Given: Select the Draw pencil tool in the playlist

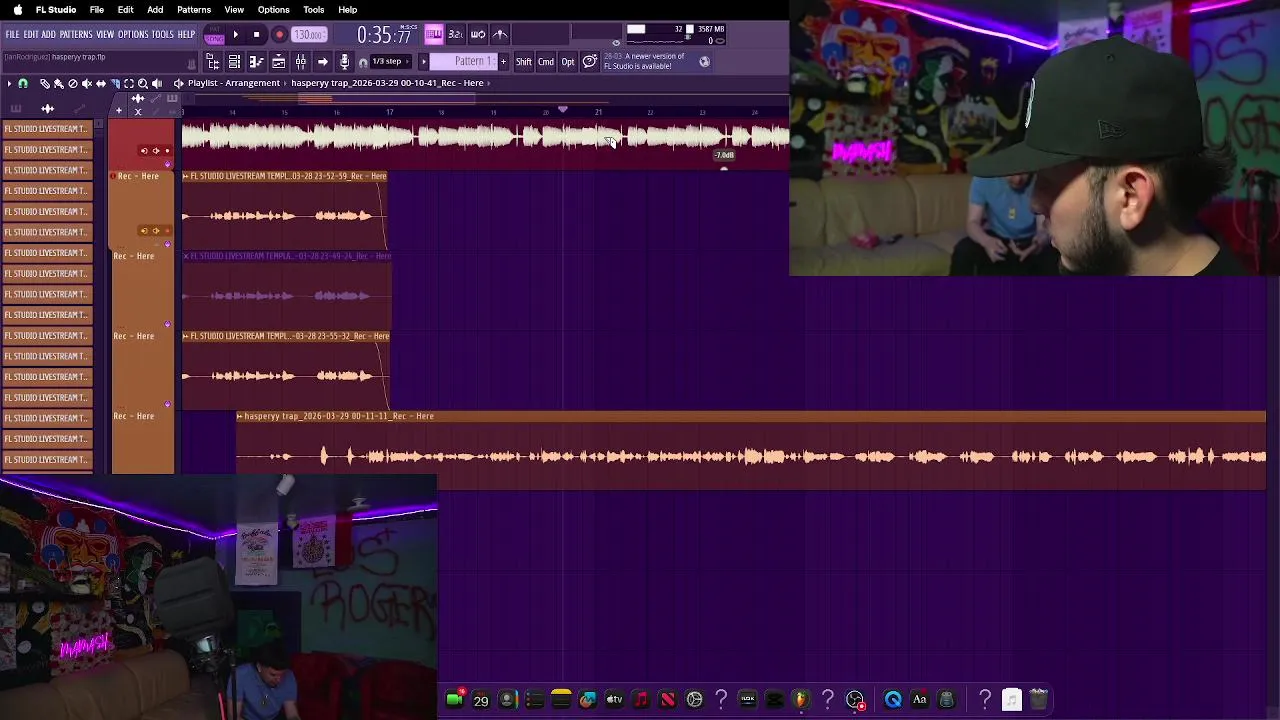Looking at the screenshot, I should click(45, 84).
